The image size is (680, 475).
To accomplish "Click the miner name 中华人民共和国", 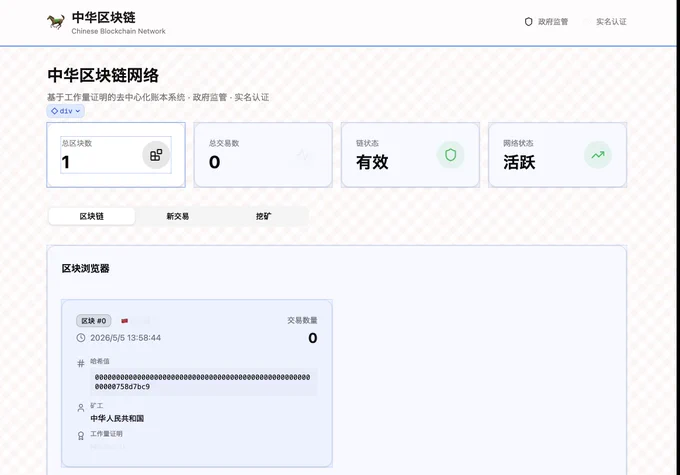I will 117,418.
